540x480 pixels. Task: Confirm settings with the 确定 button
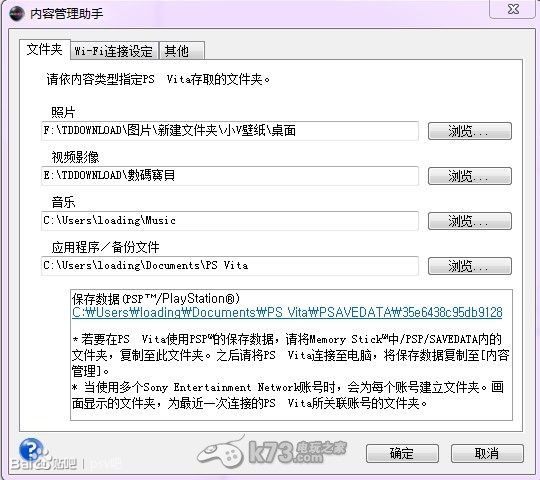pos(402,453)
